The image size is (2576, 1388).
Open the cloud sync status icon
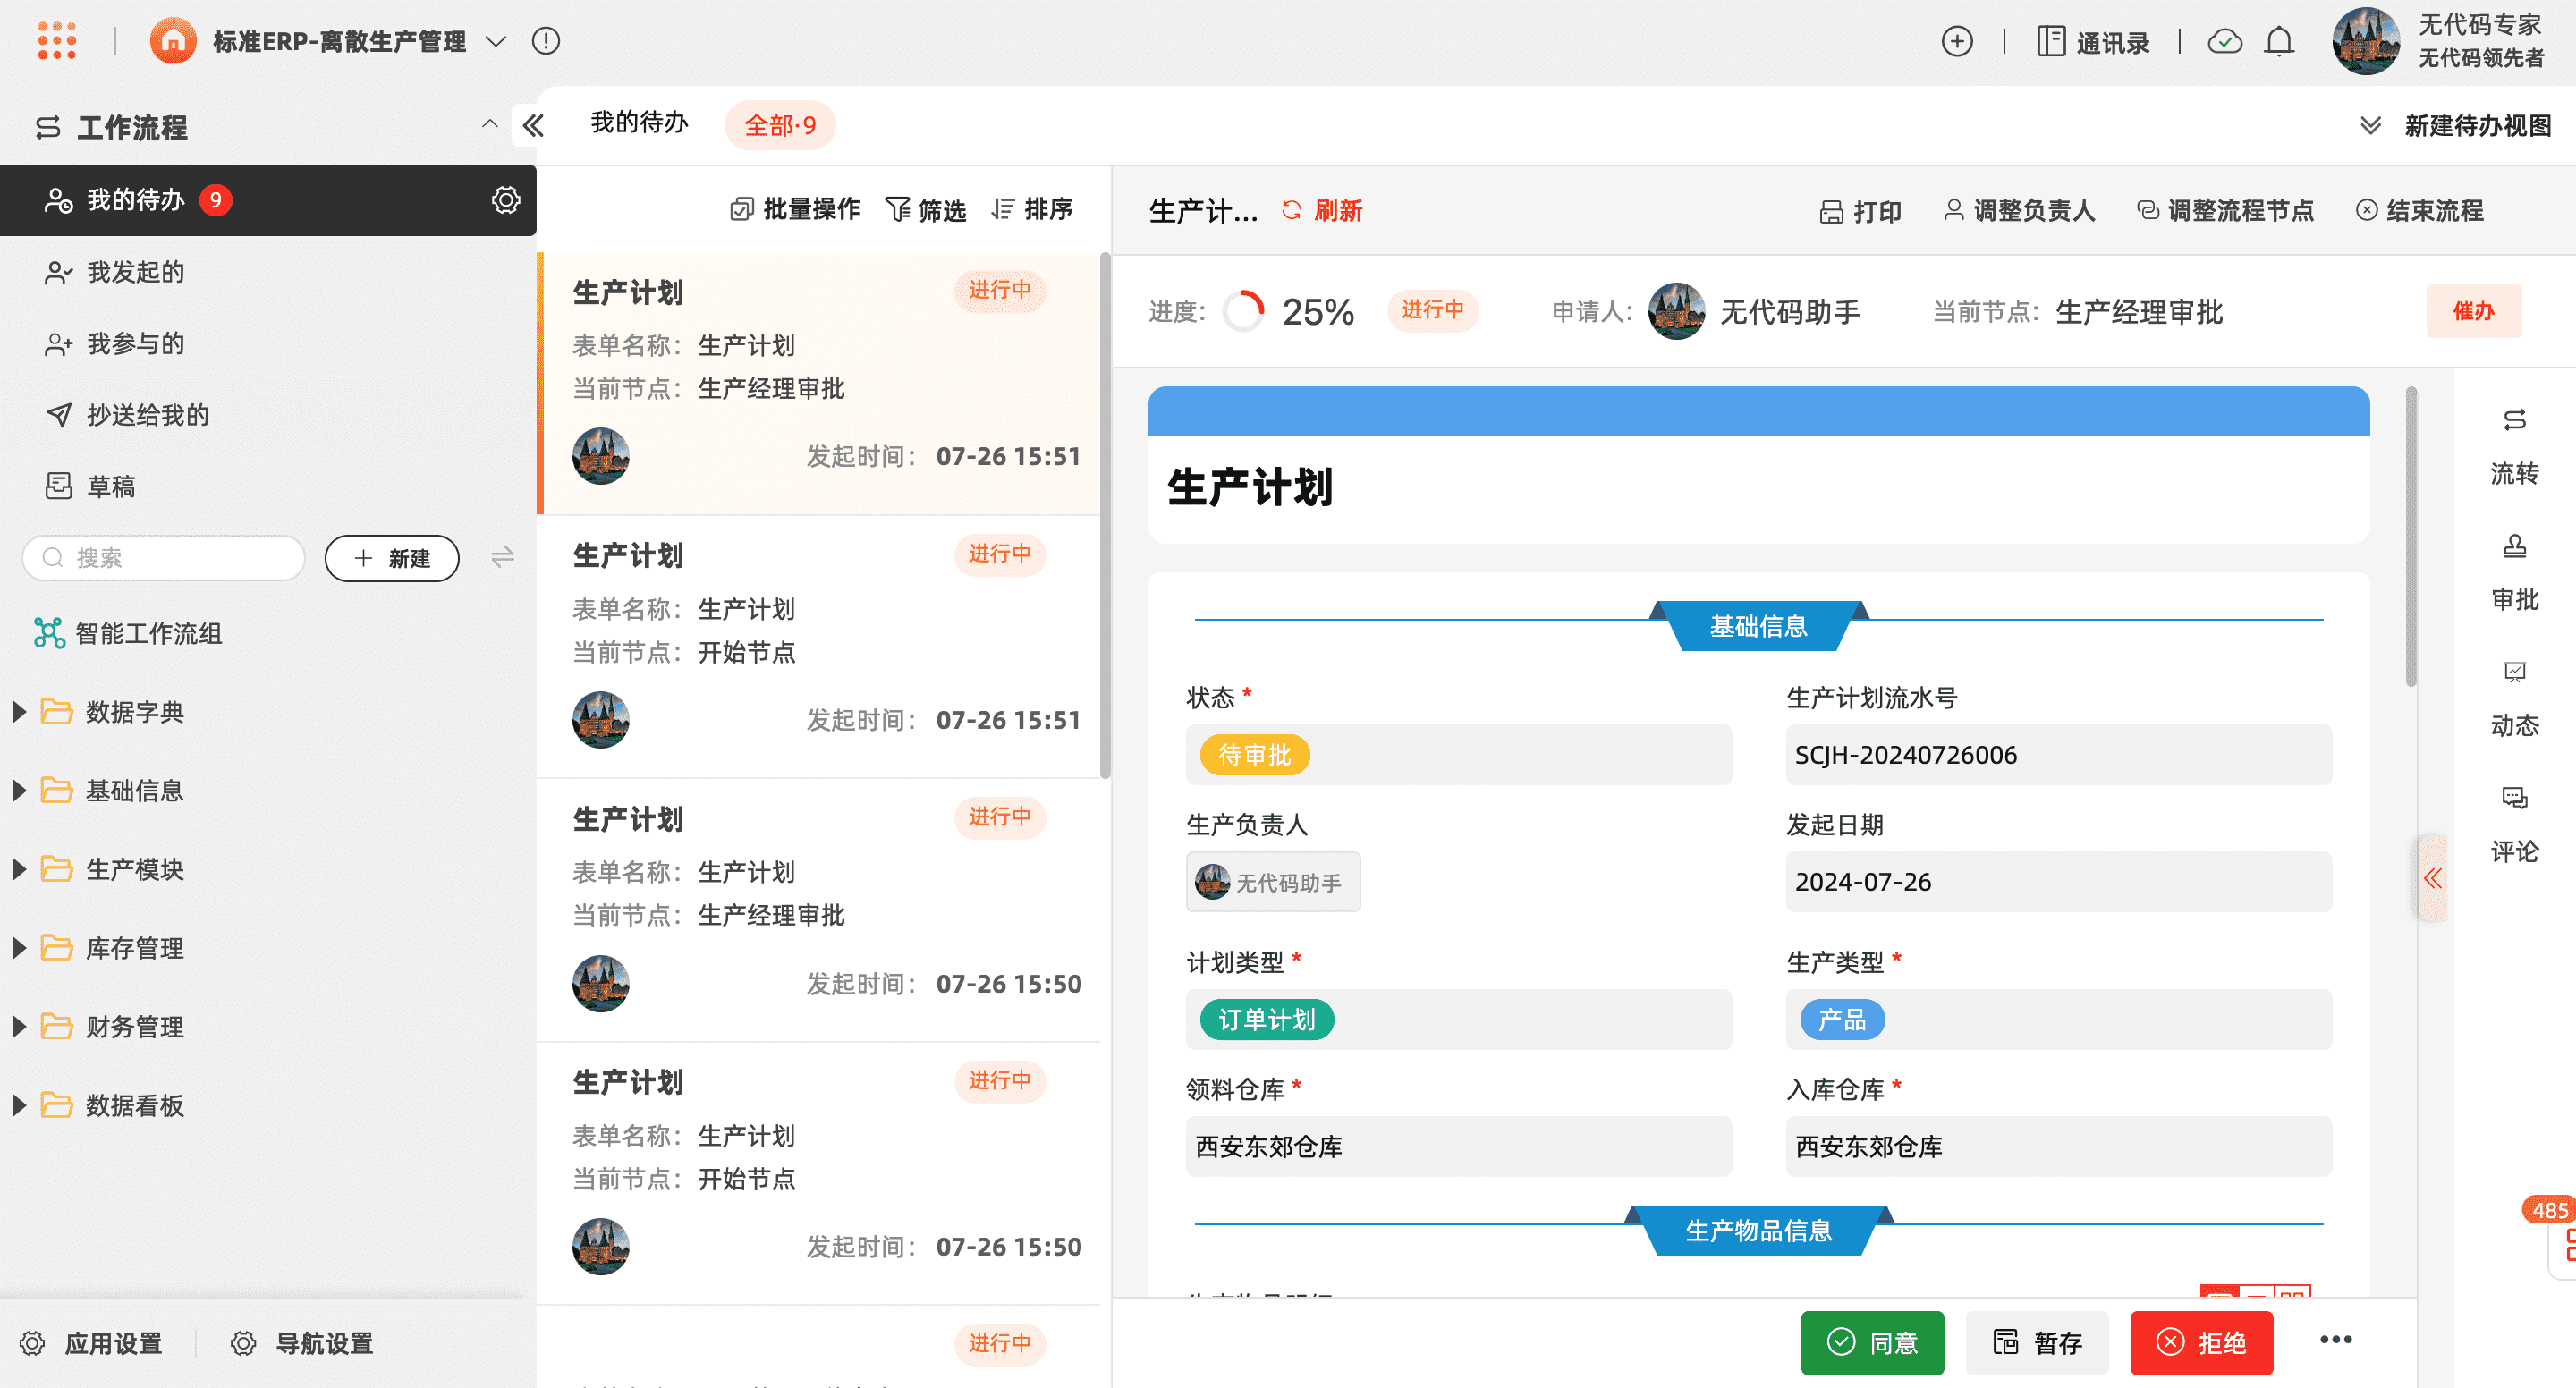[x=2225, y=41]
